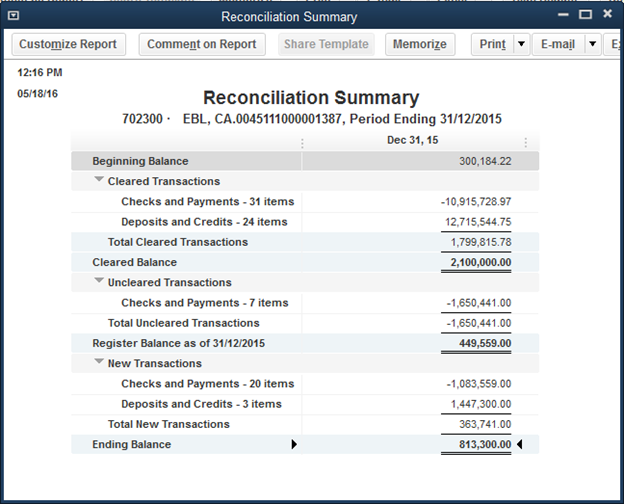The image size is (624, 504).
Task: Click column resize handle left of Dec 31, 15
Action: 302,142
